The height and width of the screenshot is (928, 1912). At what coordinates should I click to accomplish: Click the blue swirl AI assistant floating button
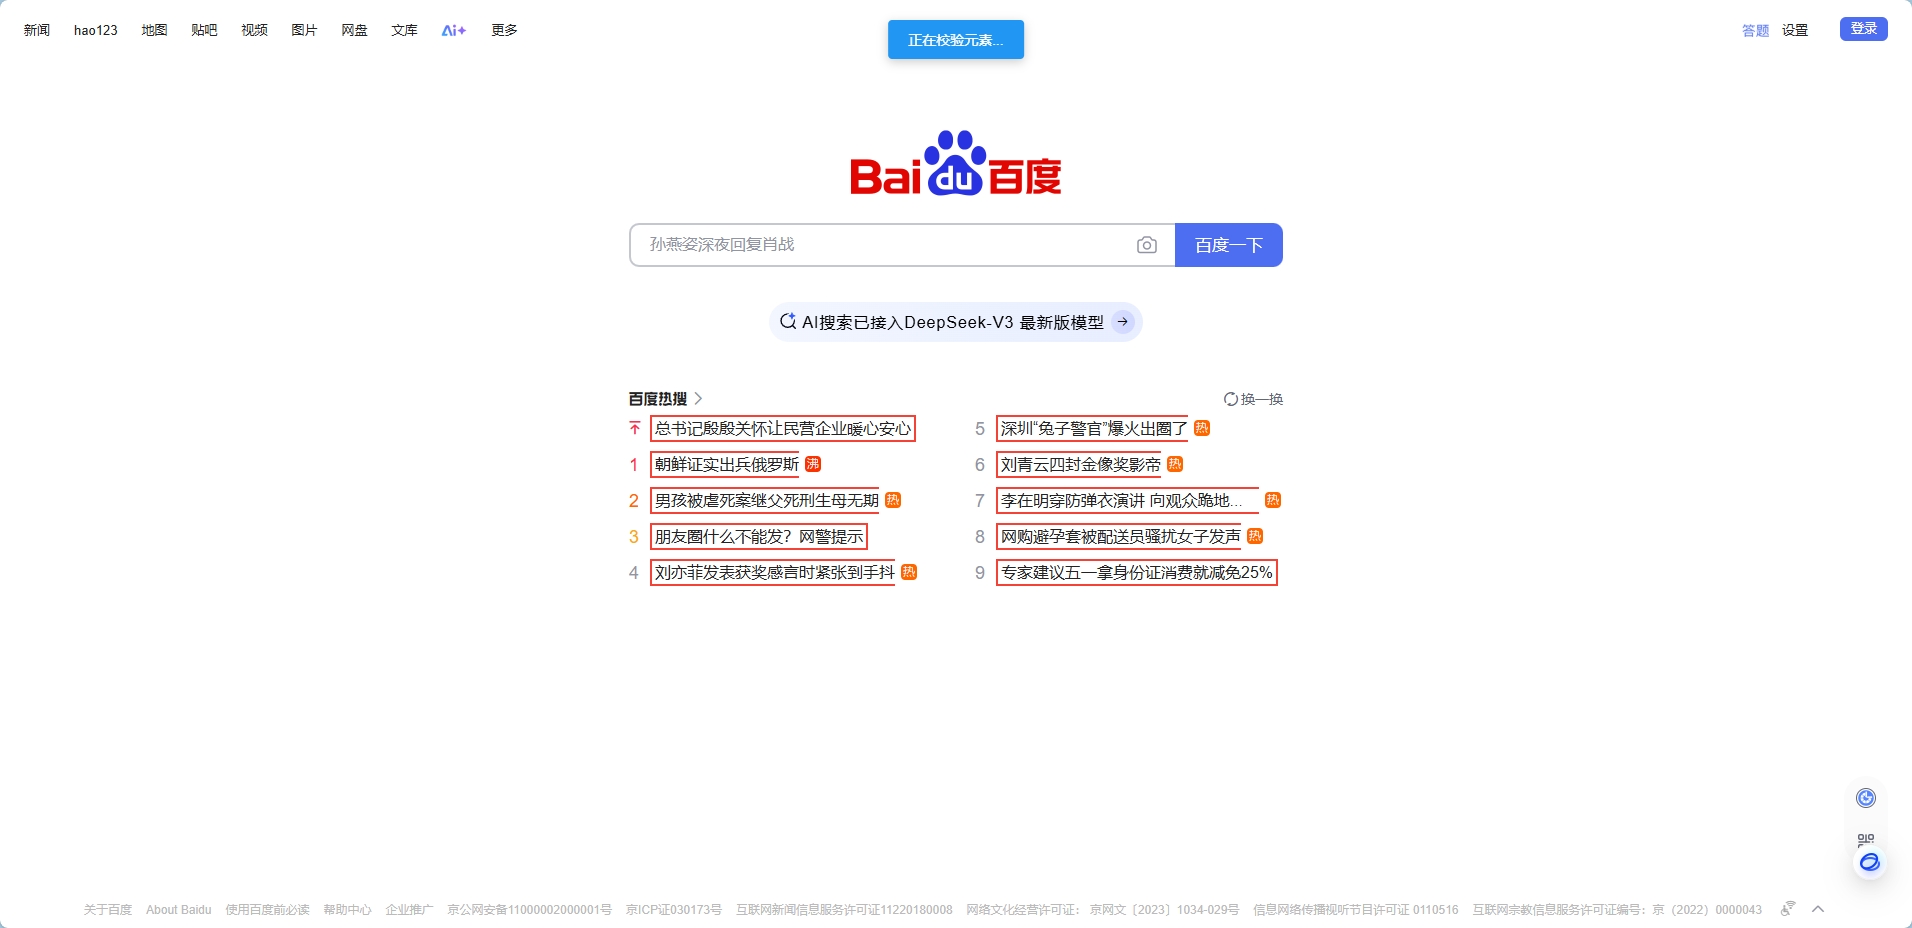1869,862
